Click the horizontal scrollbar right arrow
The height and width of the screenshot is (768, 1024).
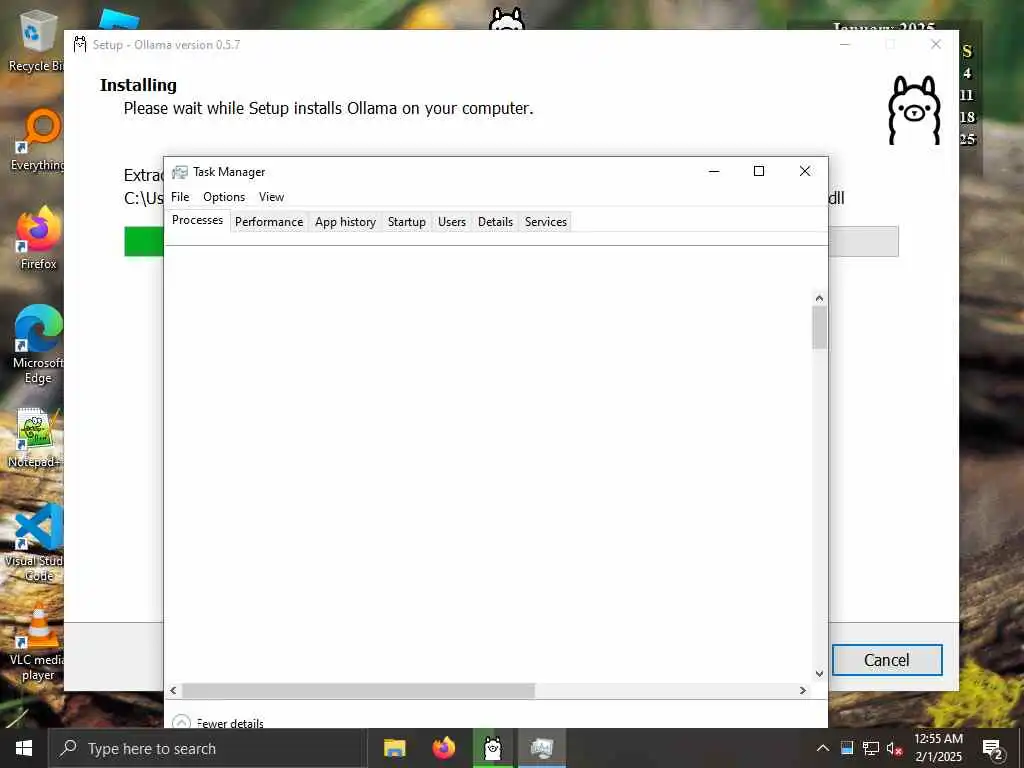[x=803, y=690]
